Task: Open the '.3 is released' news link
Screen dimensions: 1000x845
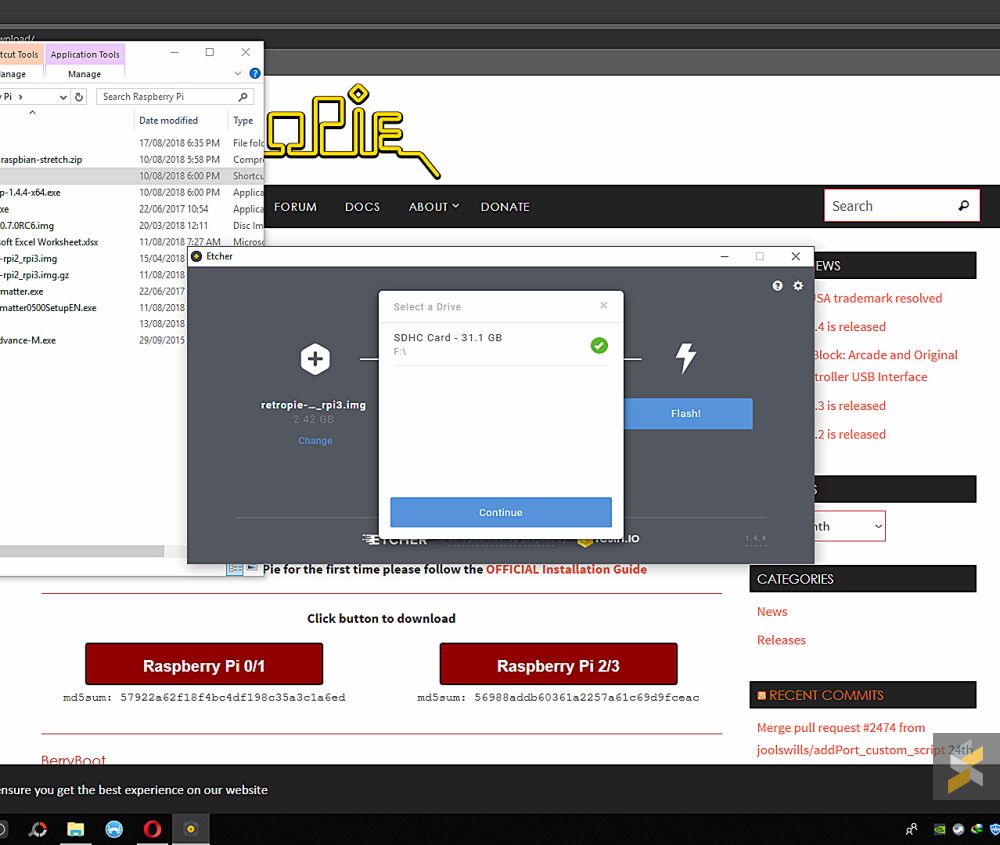Action: [x=851, y=406]
